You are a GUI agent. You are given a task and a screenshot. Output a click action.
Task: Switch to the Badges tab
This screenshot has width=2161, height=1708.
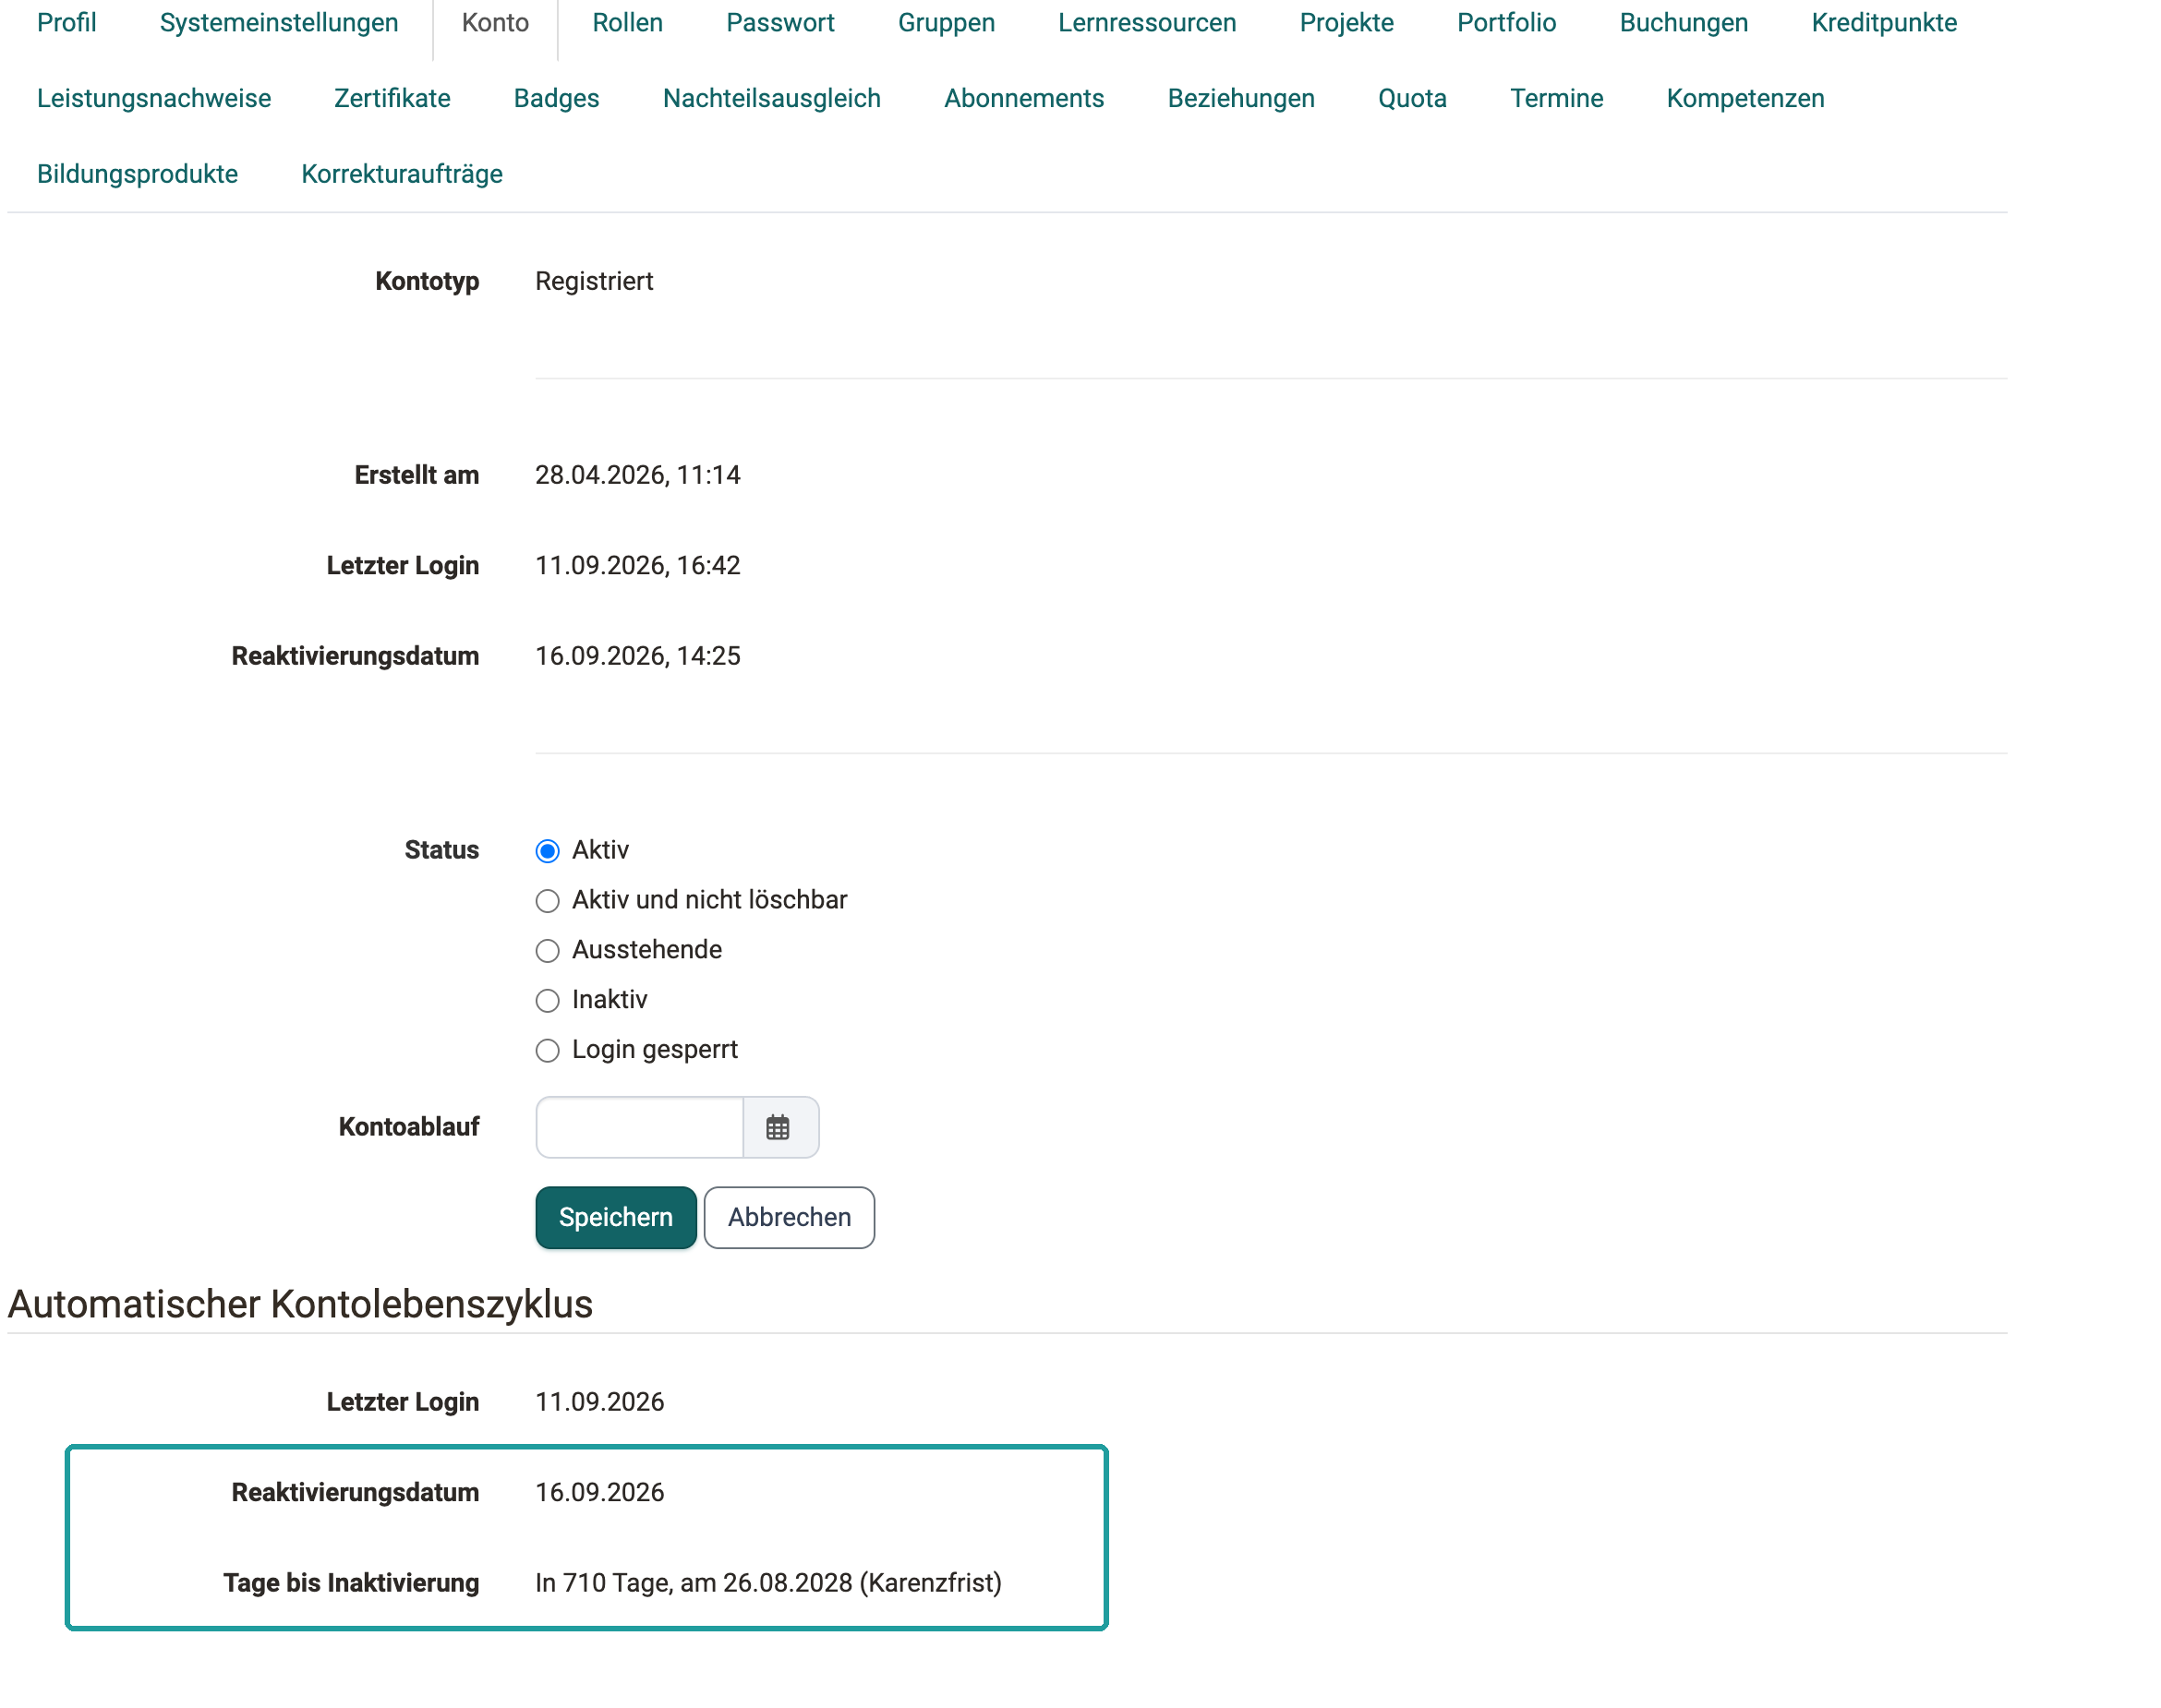point(556,98)
